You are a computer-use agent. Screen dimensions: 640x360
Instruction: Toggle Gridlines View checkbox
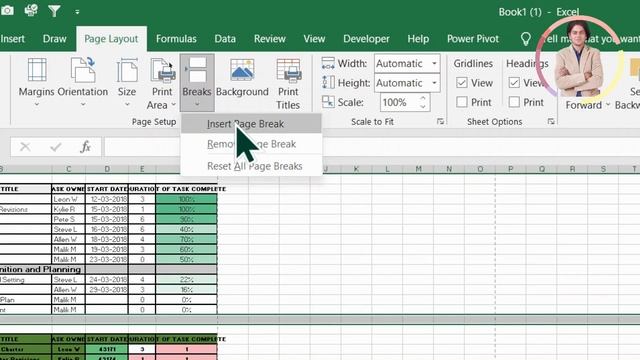click(x=462, y=83)
